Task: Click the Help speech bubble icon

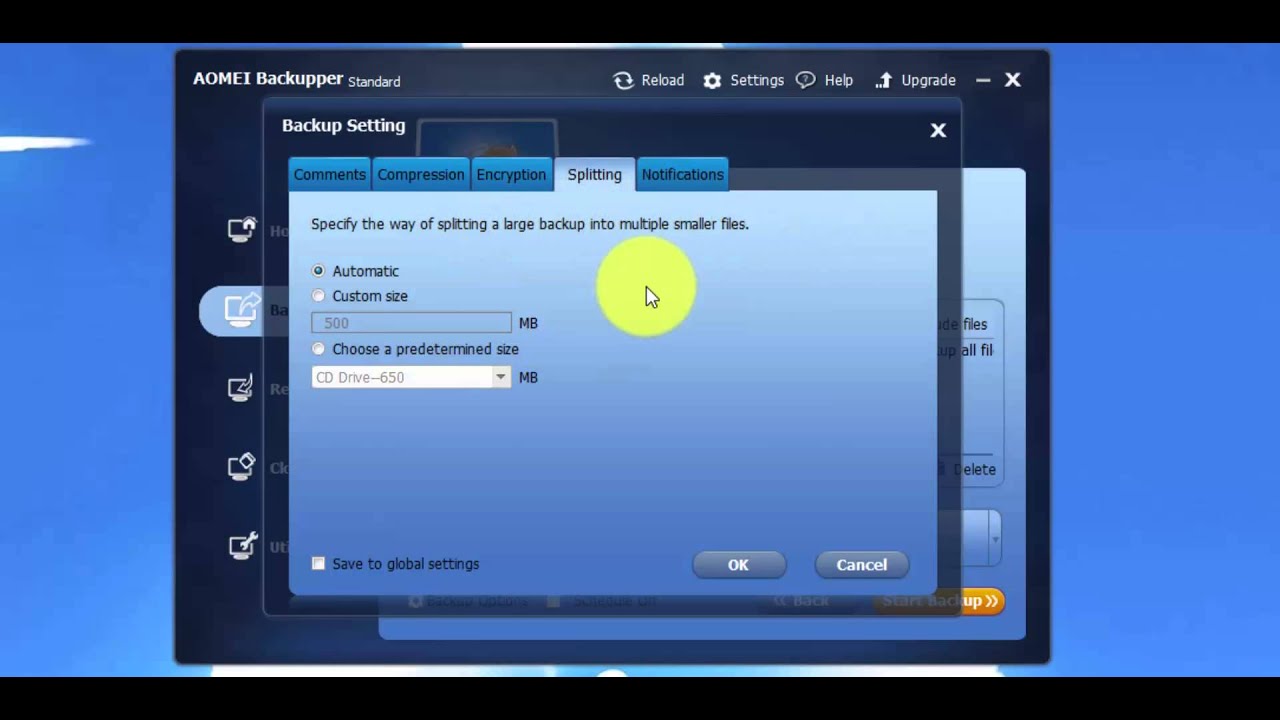Action: (x=806, y=80)
